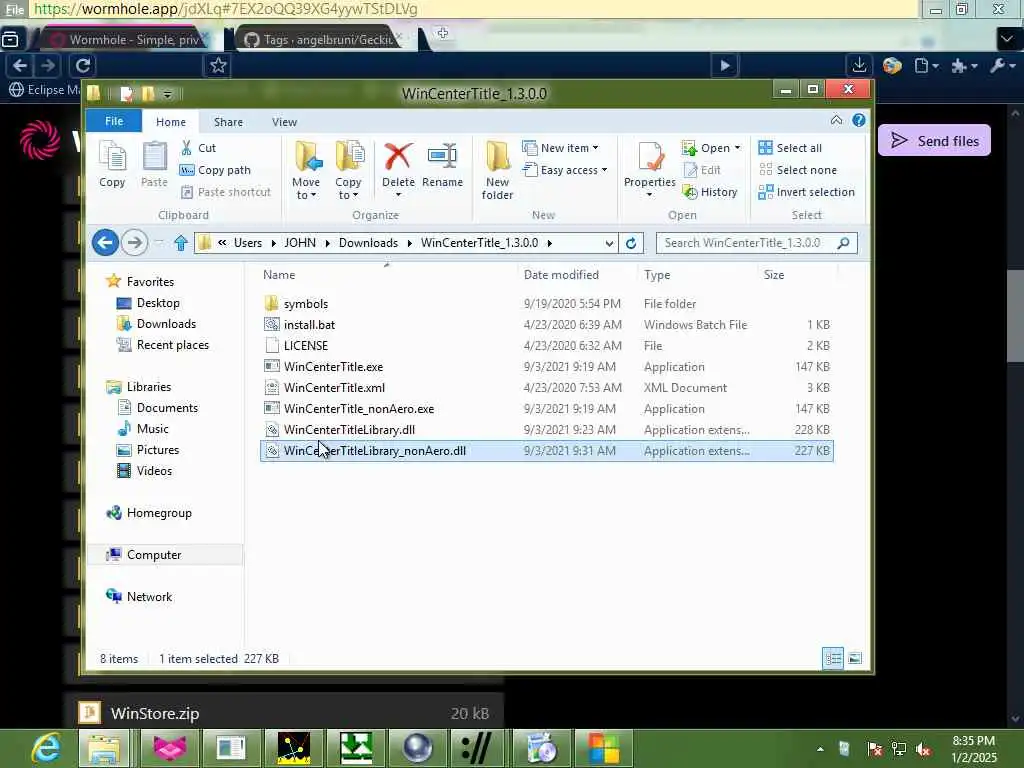Click Copy path in the Clipboard group

pyautogui.click(x=216, y=170)
